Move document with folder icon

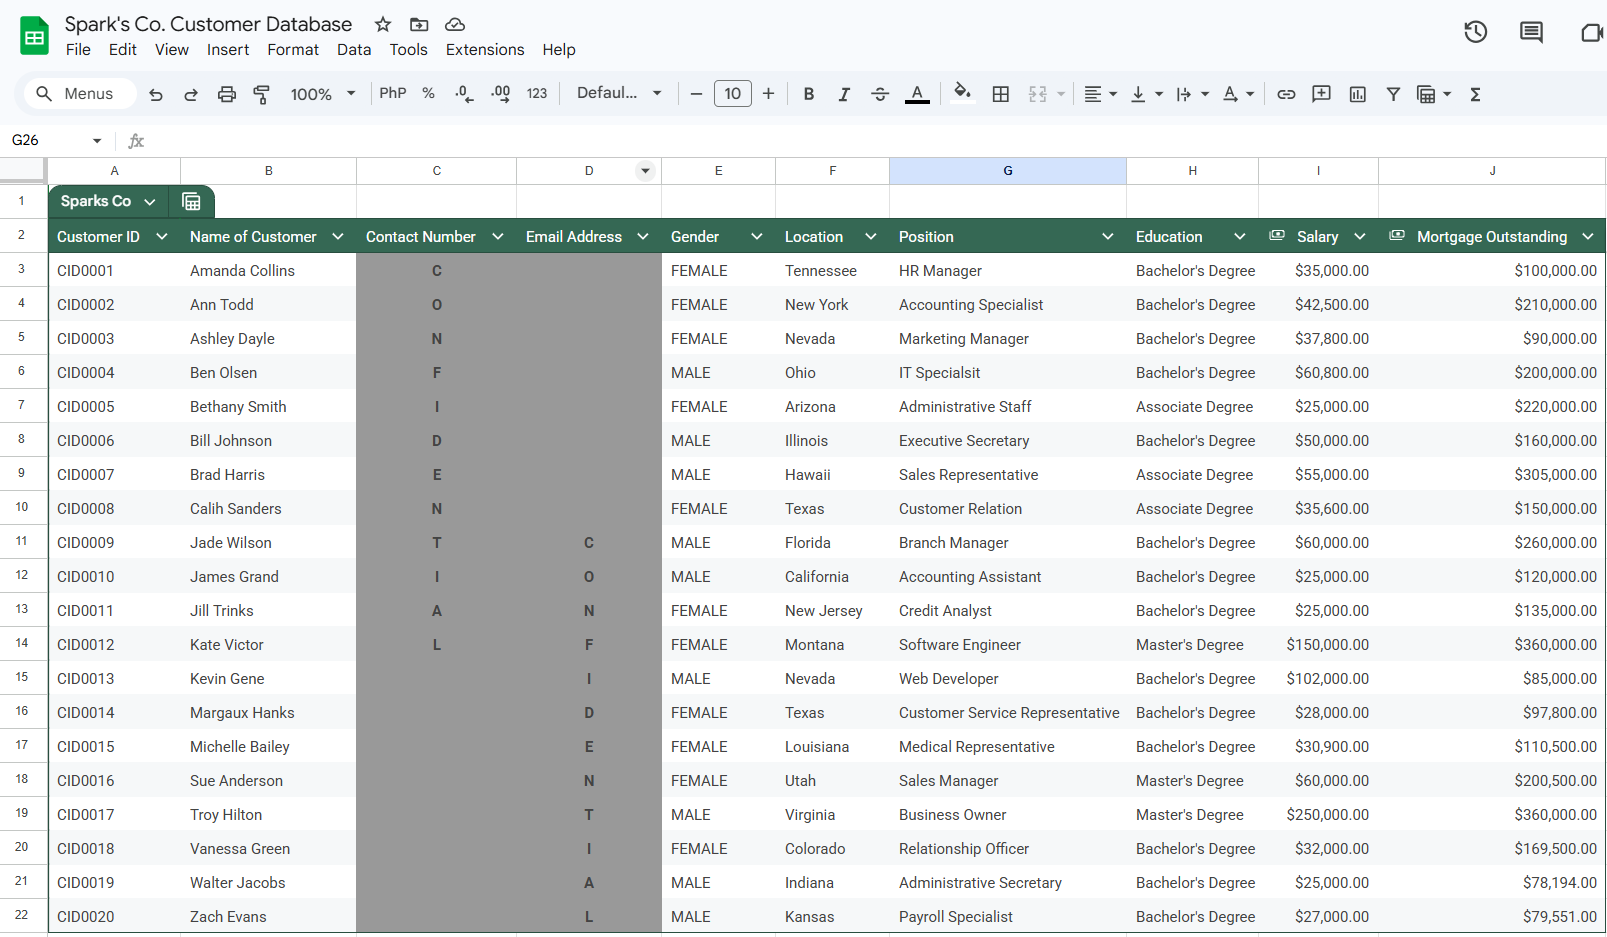click(x=419, y=24)
